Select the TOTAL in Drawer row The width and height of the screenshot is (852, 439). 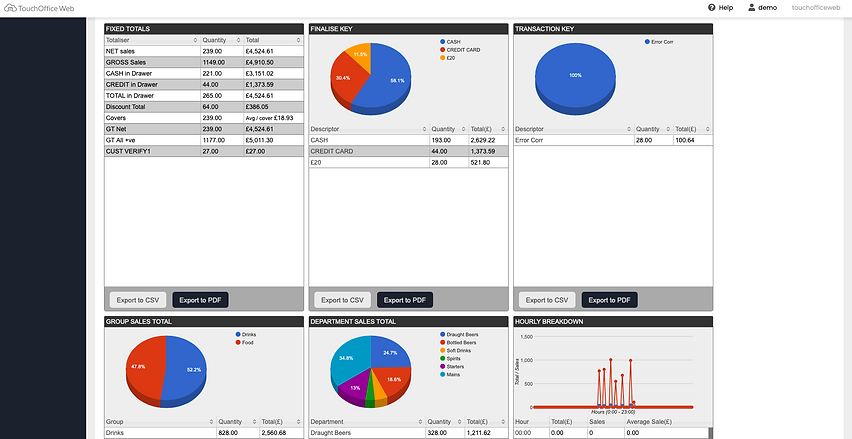click(x=204, y=96)
